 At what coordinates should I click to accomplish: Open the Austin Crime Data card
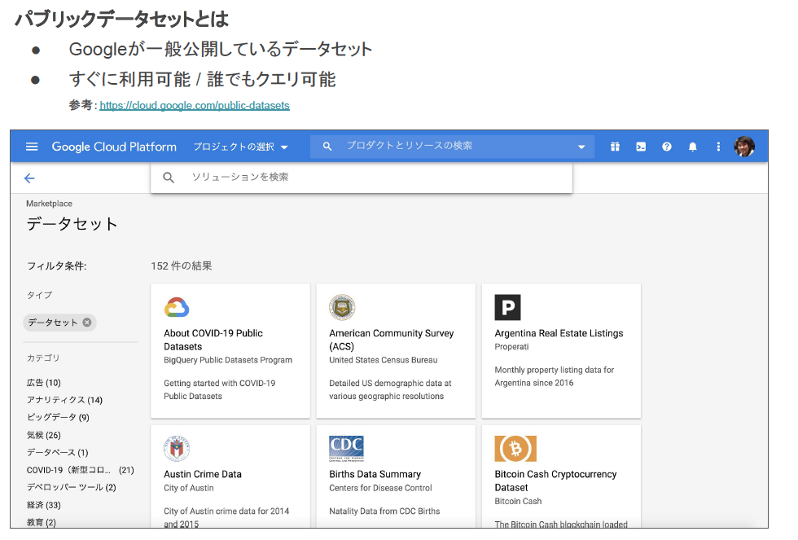click(231, 476)
